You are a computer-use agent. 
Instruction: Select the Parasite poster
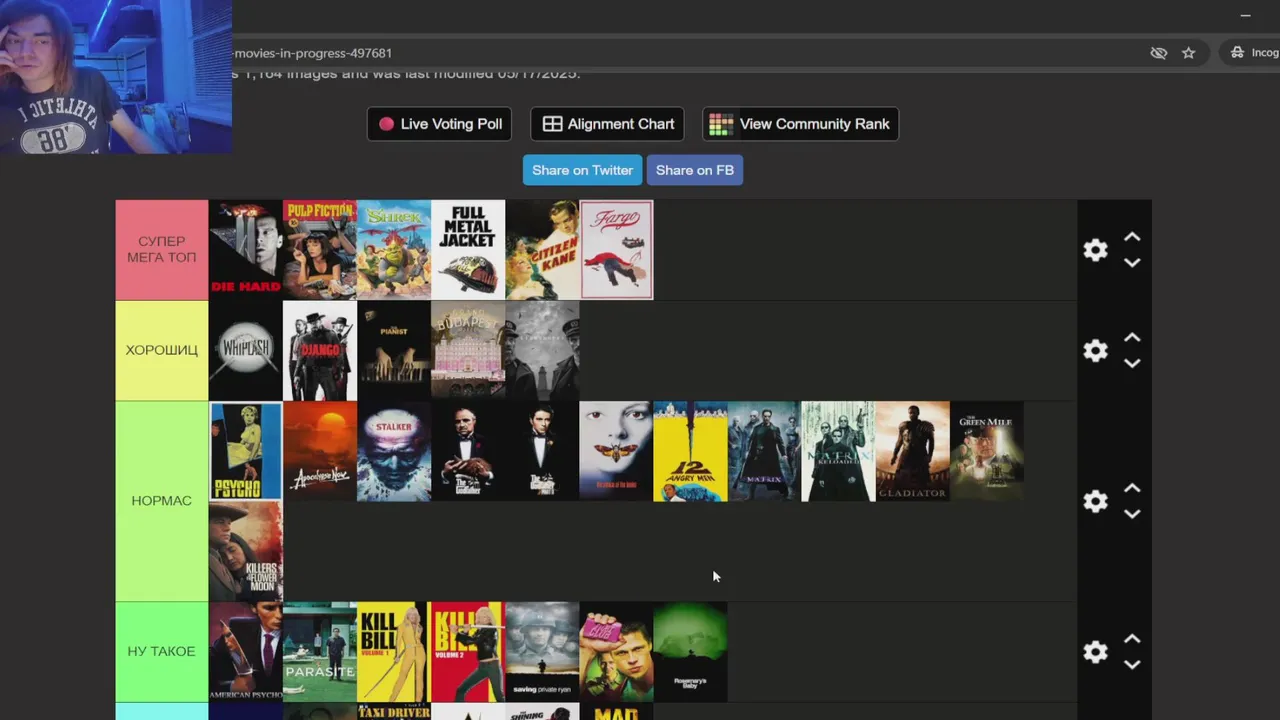click(320, 652)
